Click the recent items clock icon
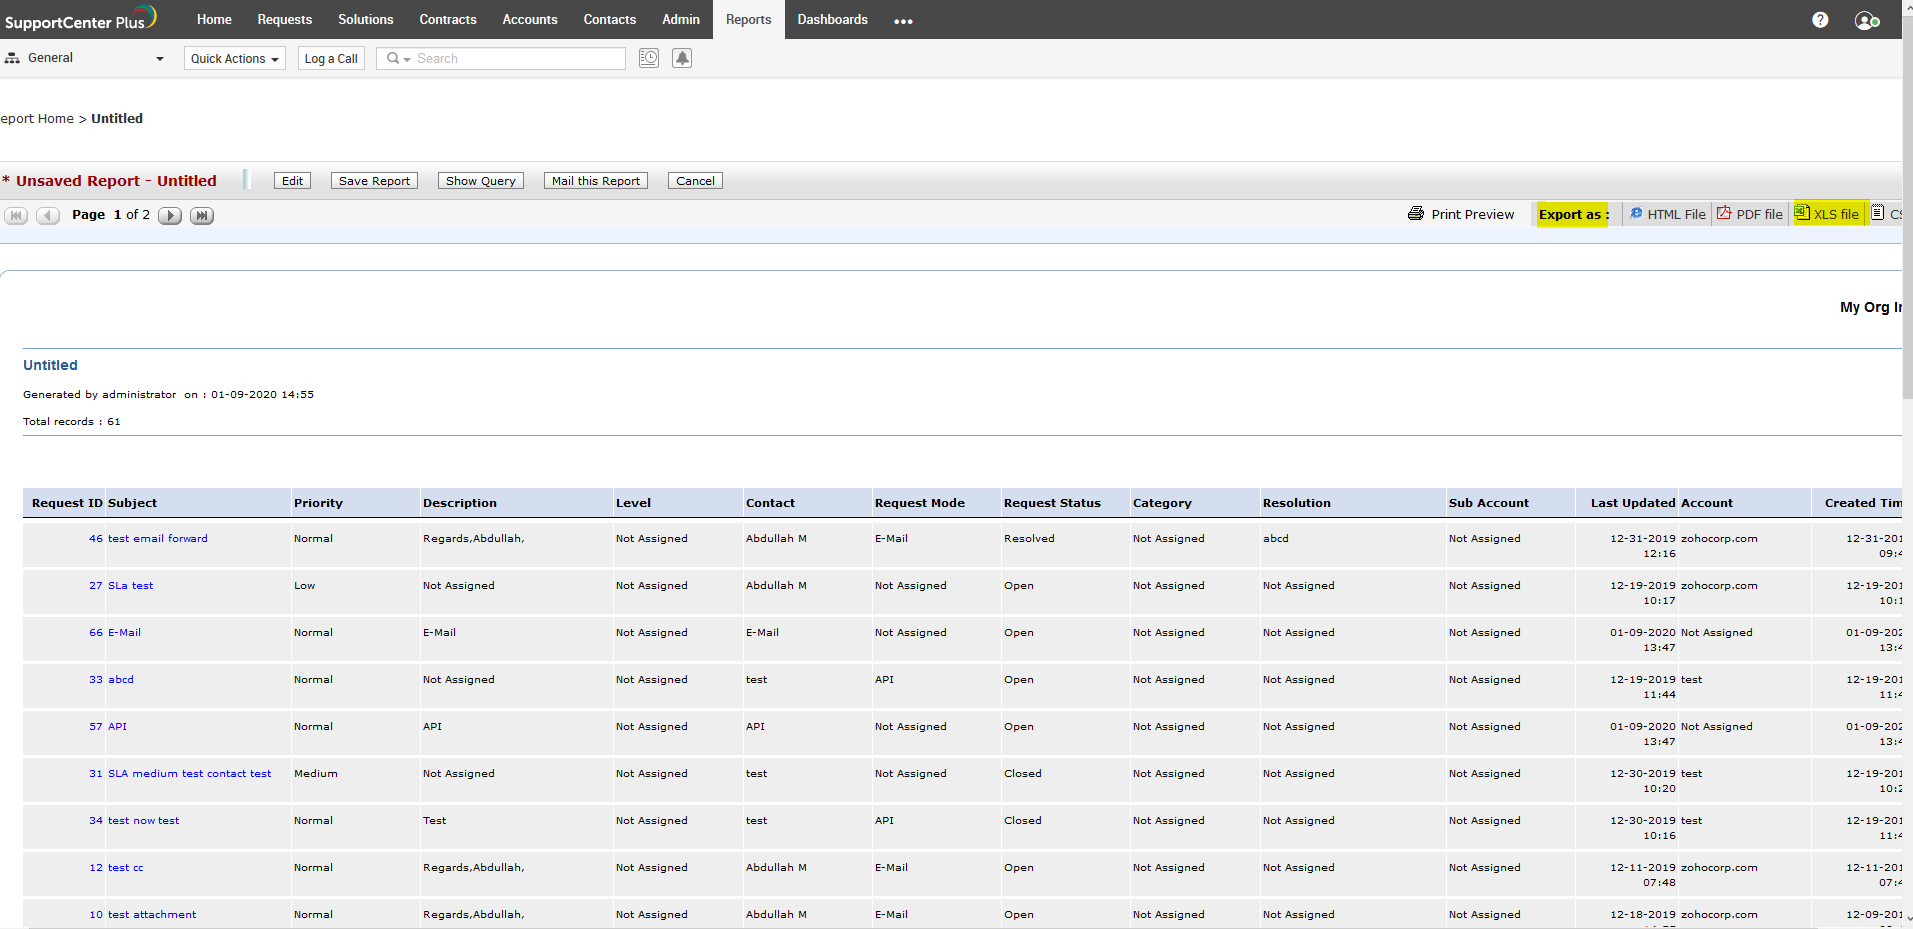 649,58
